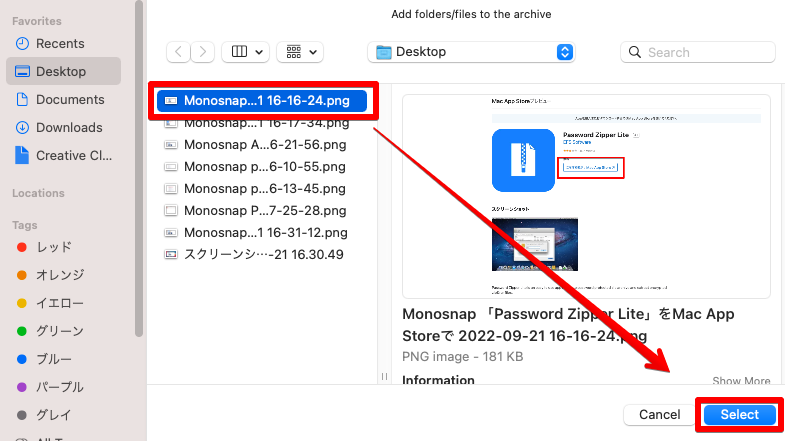Click the Creative Cloud file icon
The height and width of the screenshot is (441, 789).
(22, 155)
